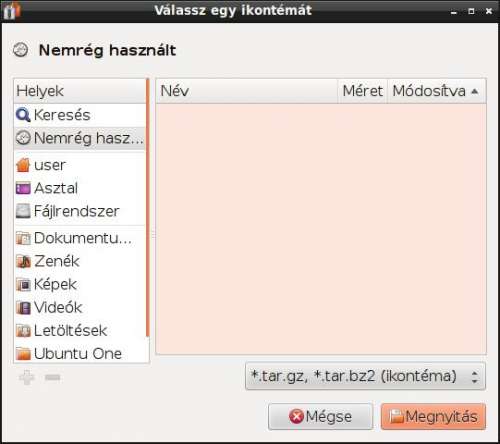Viewport: 500px width, 444px height.
Task: Click the Megnyitás open button
Action: coord(433,416)
